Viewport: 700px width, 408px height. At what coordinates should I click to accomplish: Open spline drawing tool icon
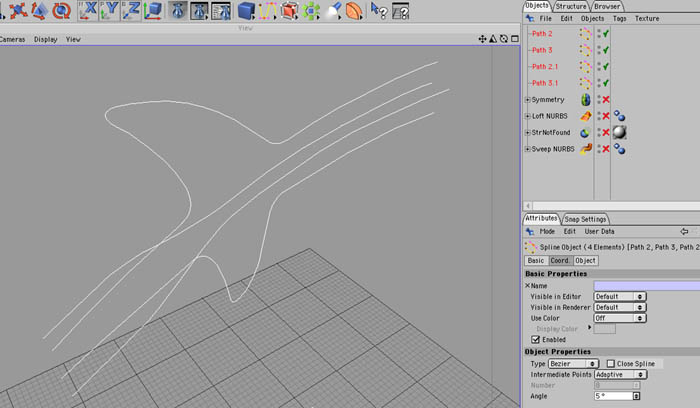[267, 11]
